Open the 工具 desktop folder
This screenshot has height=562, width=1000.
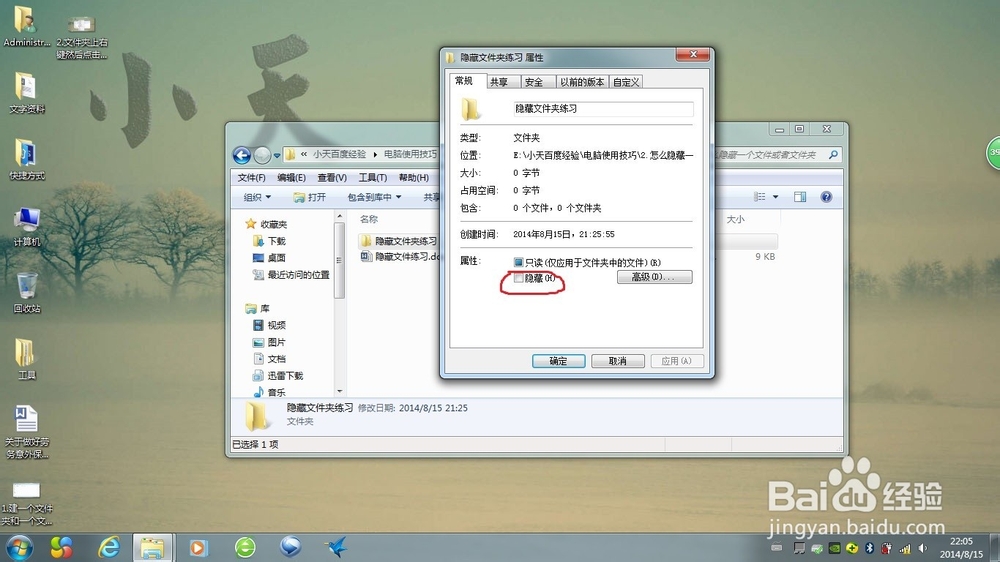(x=26, y=359)
